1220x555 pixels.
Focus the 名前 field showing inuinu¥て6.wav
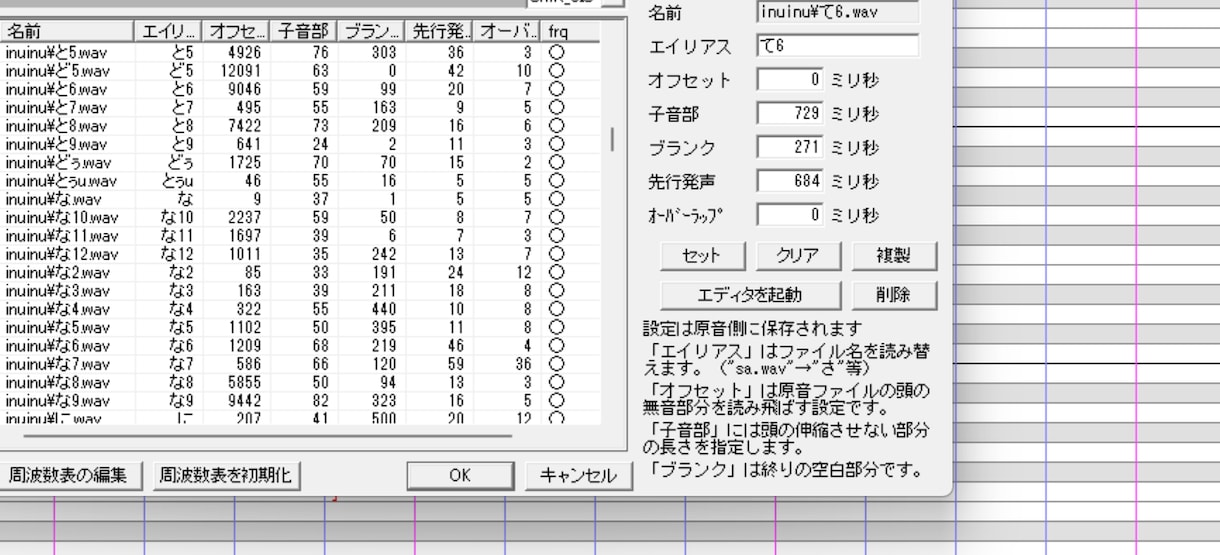point(838,12)
